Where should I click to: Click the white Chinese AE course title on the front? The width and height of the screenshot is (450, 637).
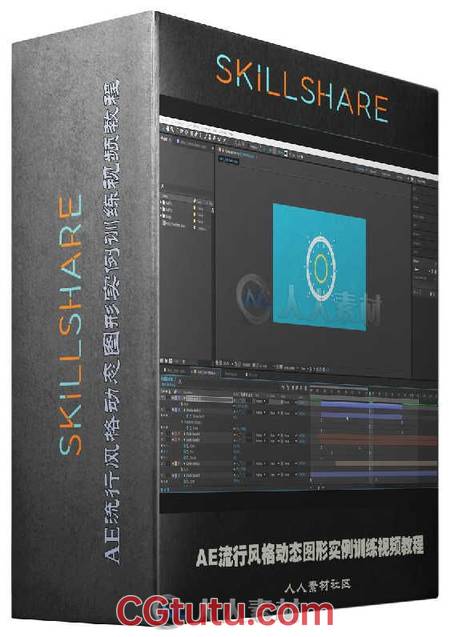pyautogui.click(x=310, y=553)
